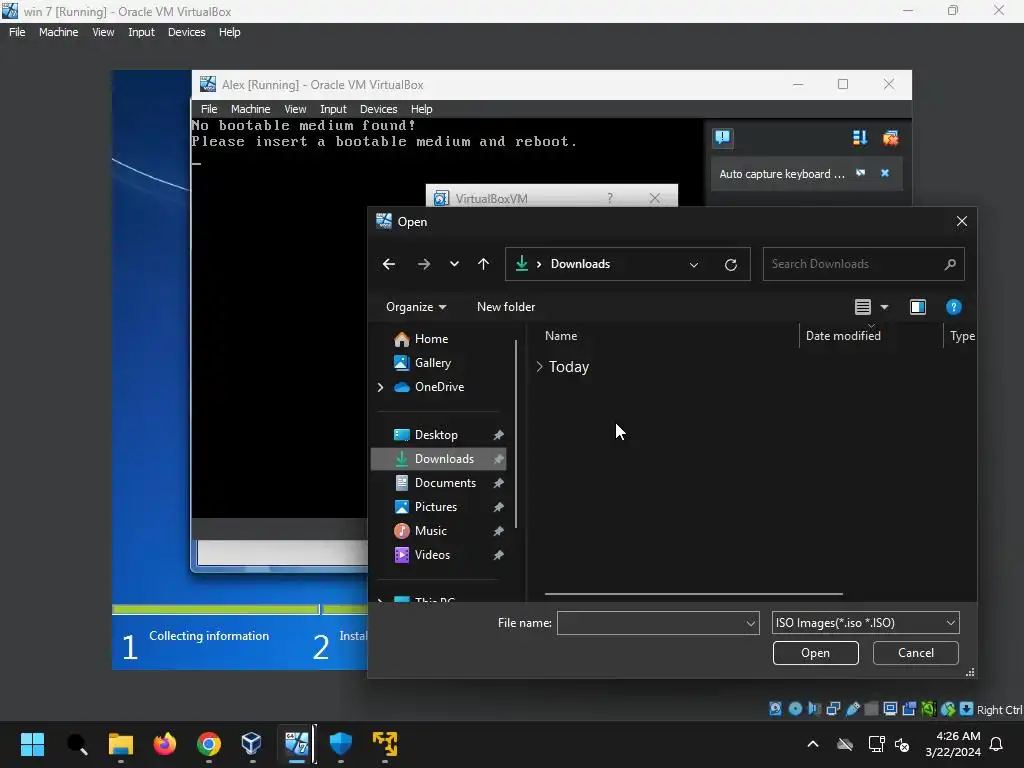Open the recent locations dropdown
This screenshot has height=768, width=1024.
(454, 264)
